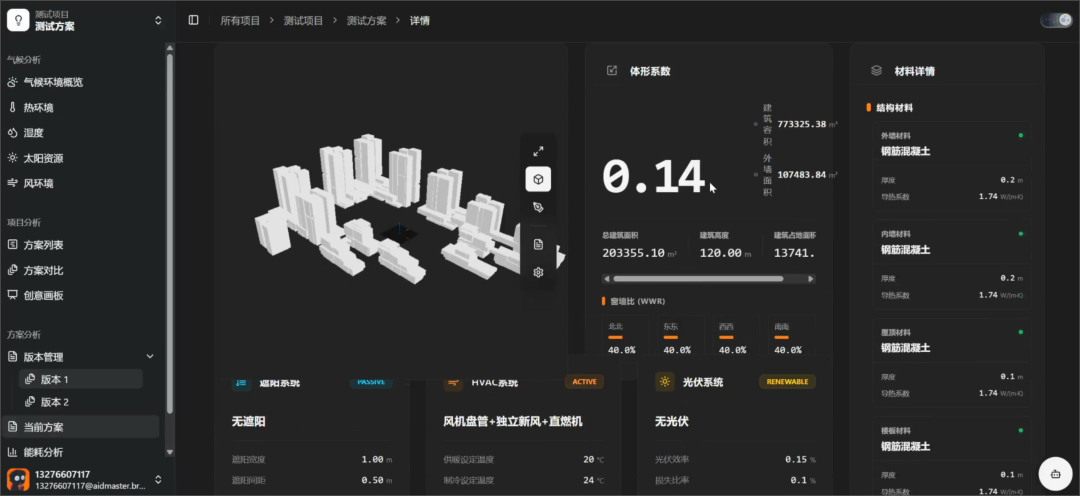Click the 风机盘管+独立新风+直燃机 title
Screen dimensions: 1080x496
coord(513,421)
